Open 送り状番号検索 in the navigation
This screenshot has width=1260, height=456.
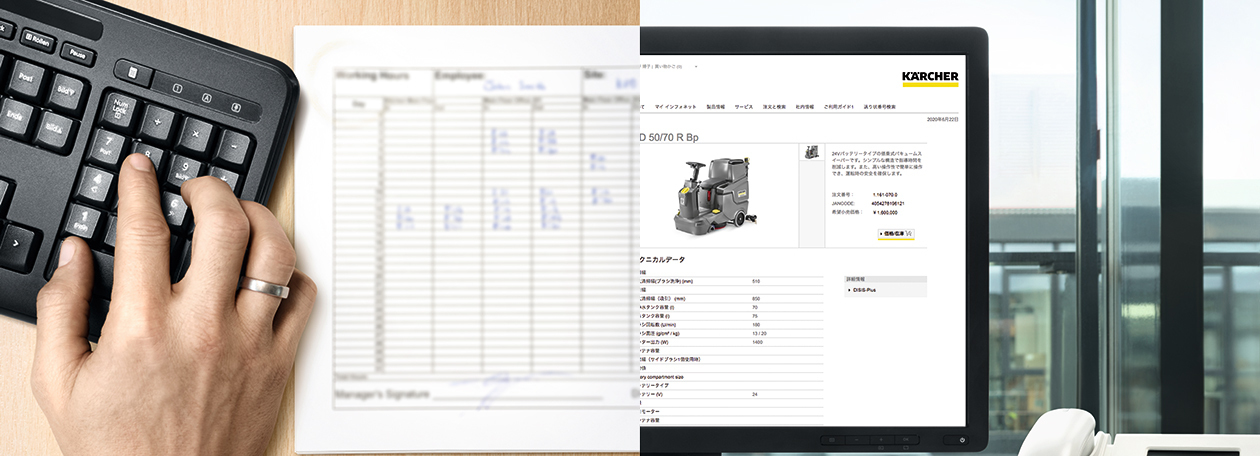pyautogui.click(x=880, y=106)
